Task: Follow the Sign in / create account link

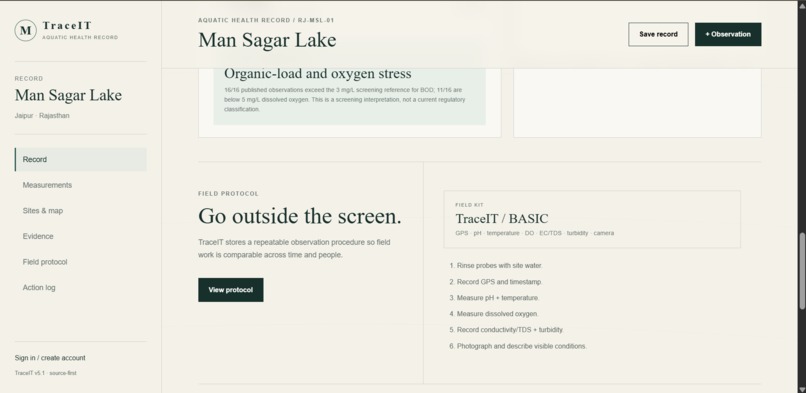Action: click(50, 358)
